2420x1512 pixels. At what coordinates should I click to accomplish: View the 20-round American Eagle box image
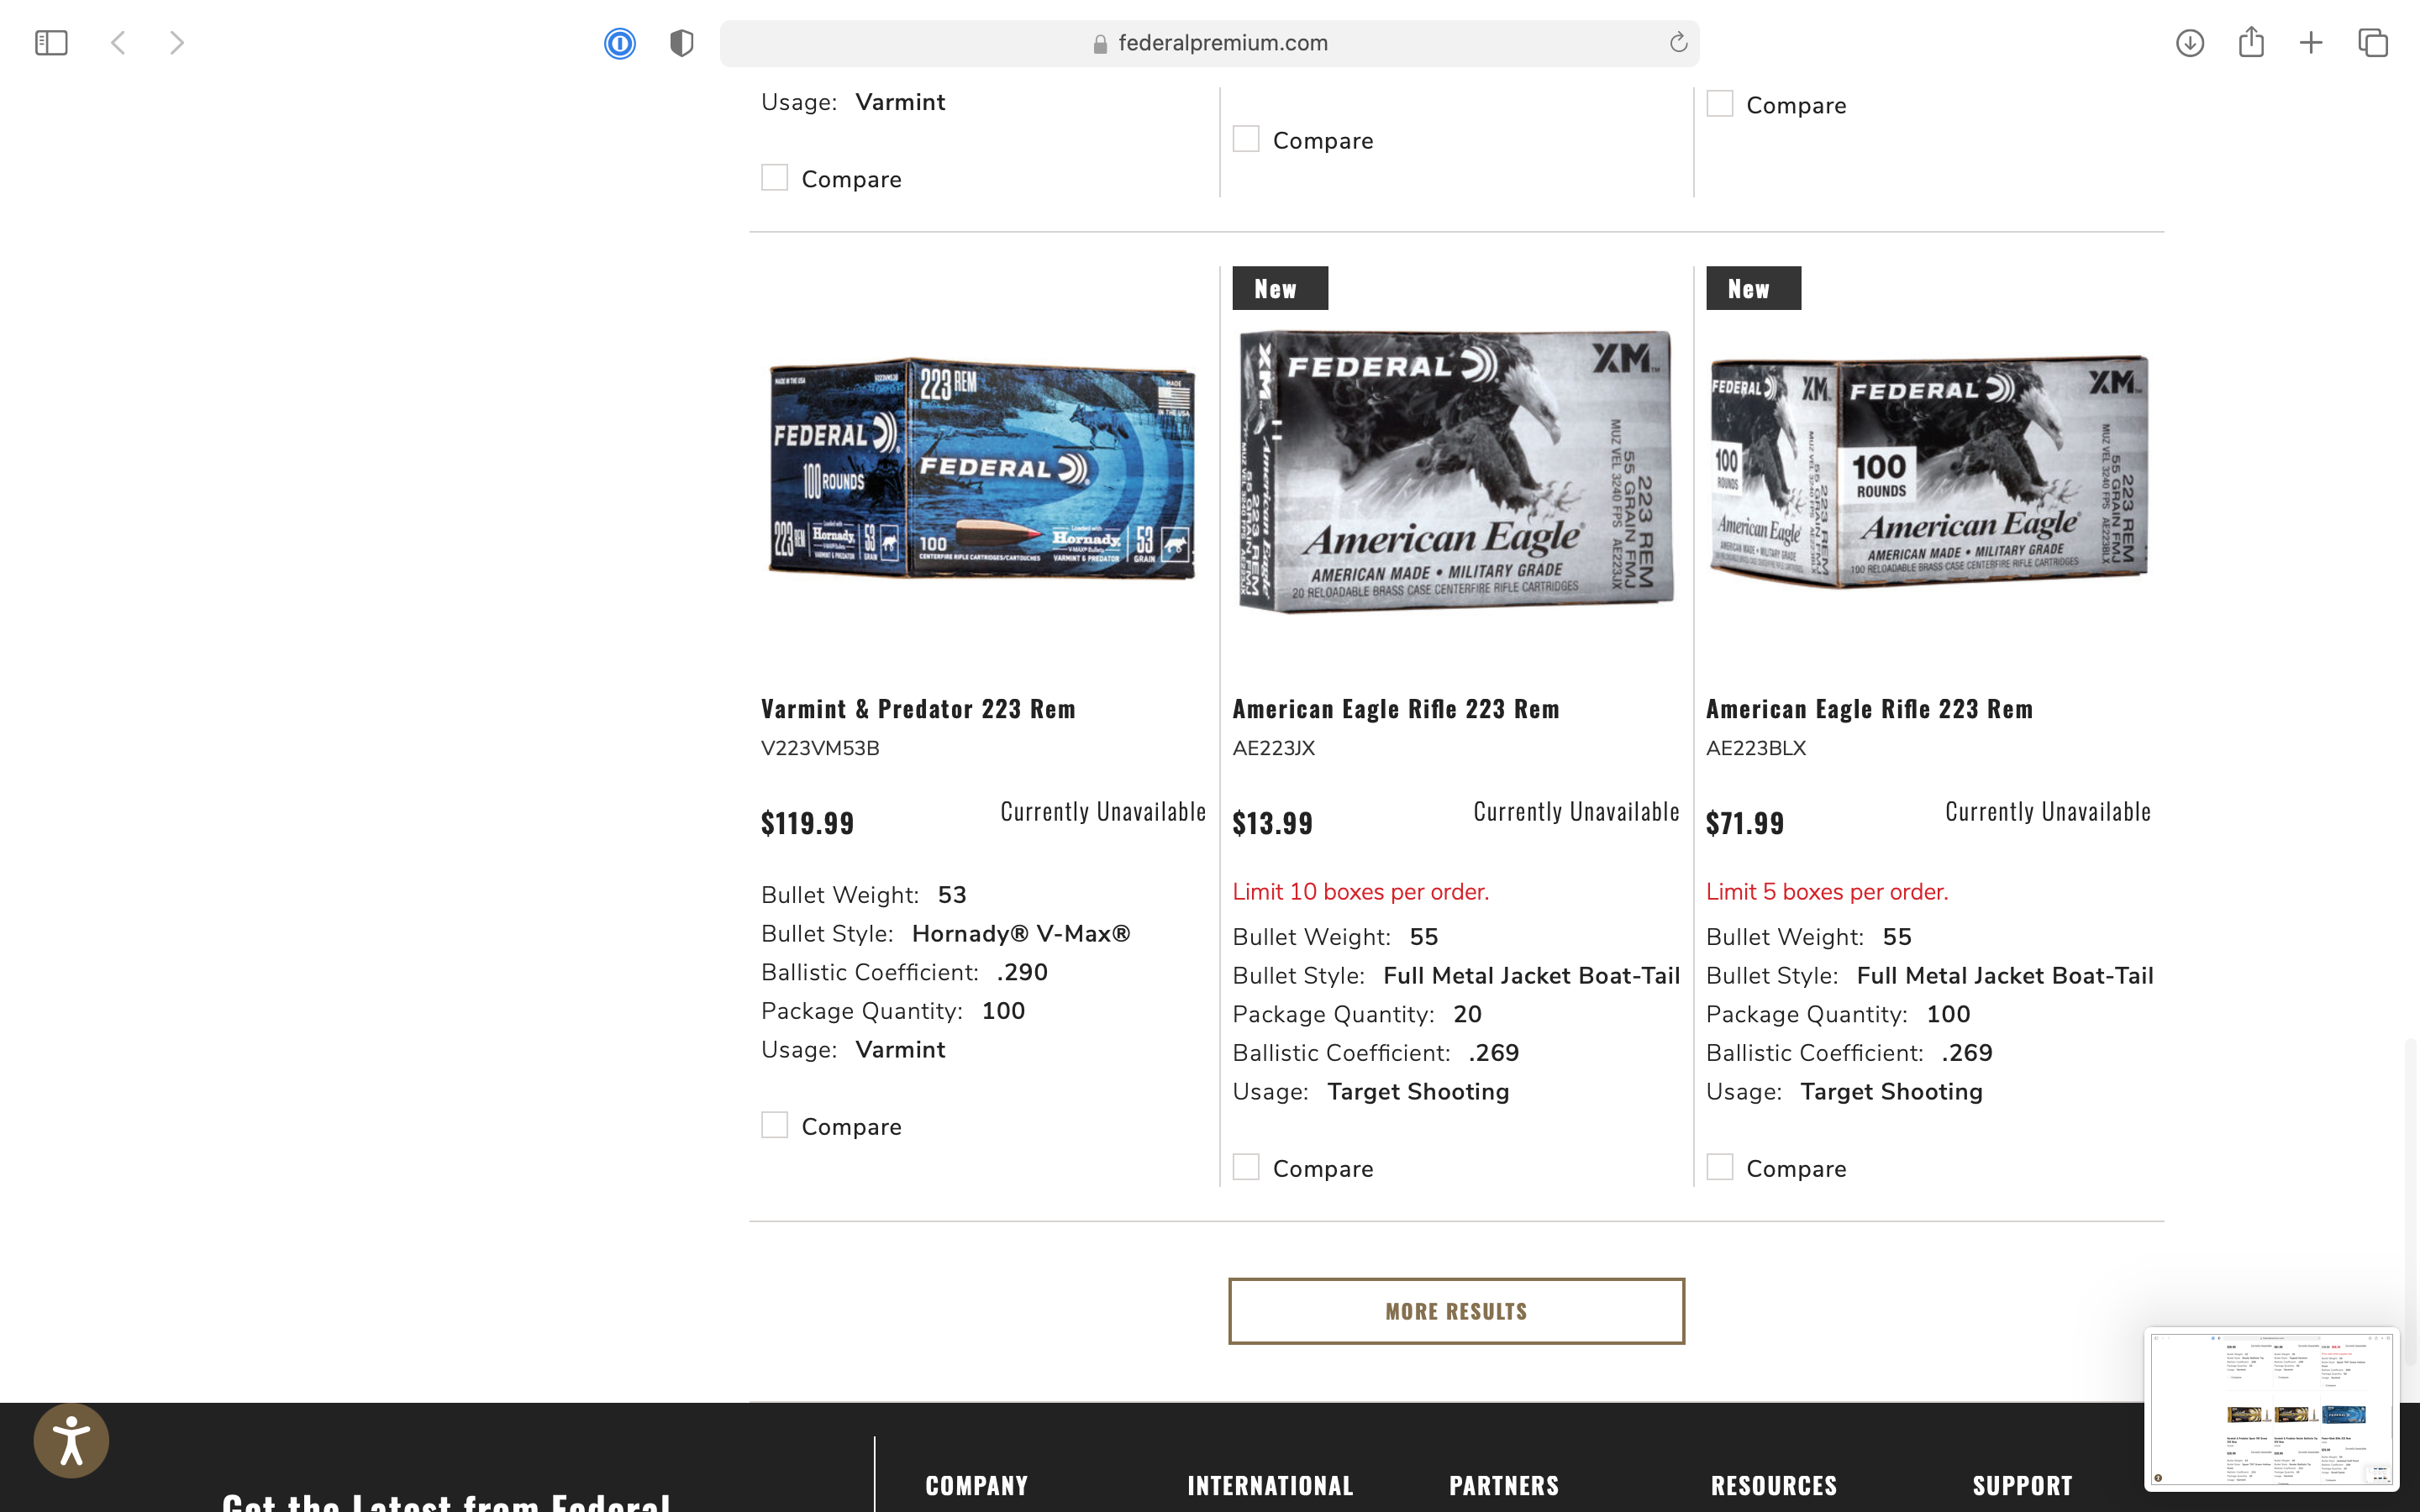point(1456,470)
